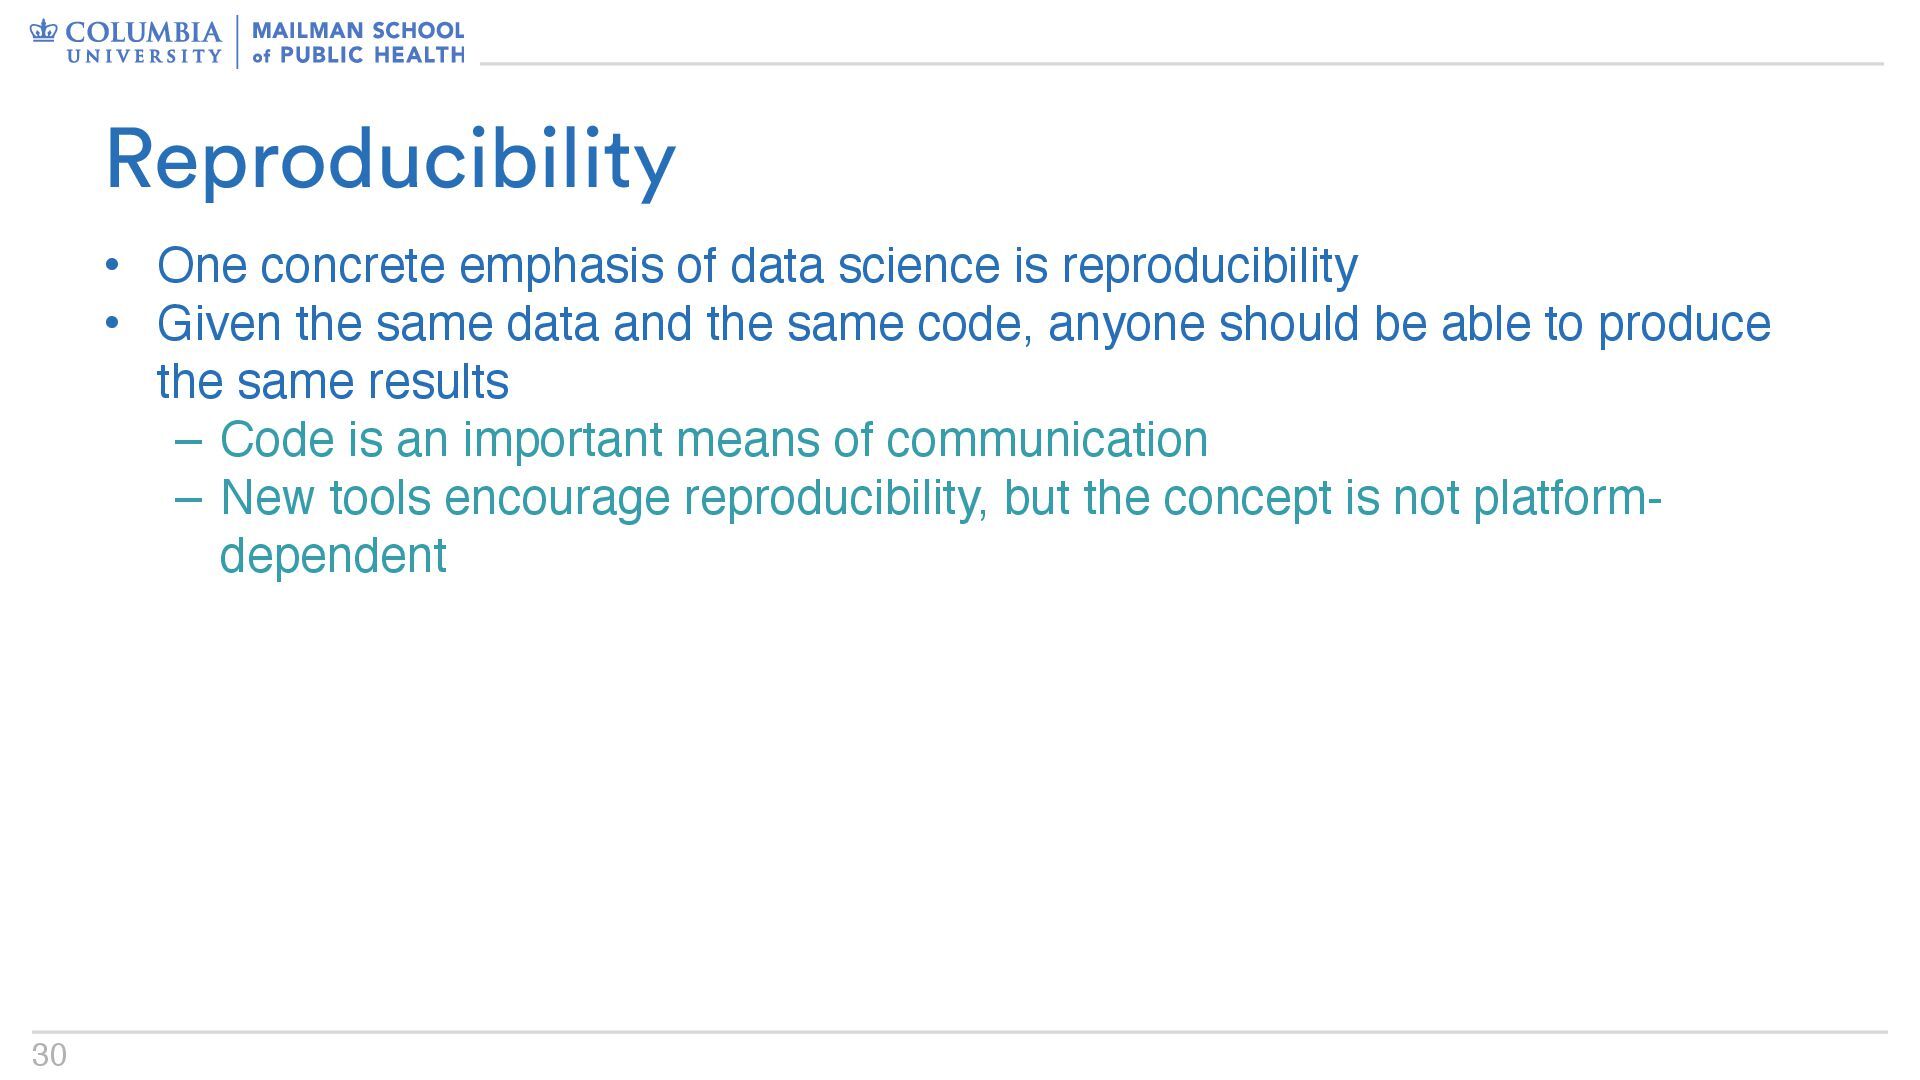Image resolution: width=1920 pixels, height=1080 pixels.
Task: Click the word 'dependent' on the last line
Action: pos(333,556)
